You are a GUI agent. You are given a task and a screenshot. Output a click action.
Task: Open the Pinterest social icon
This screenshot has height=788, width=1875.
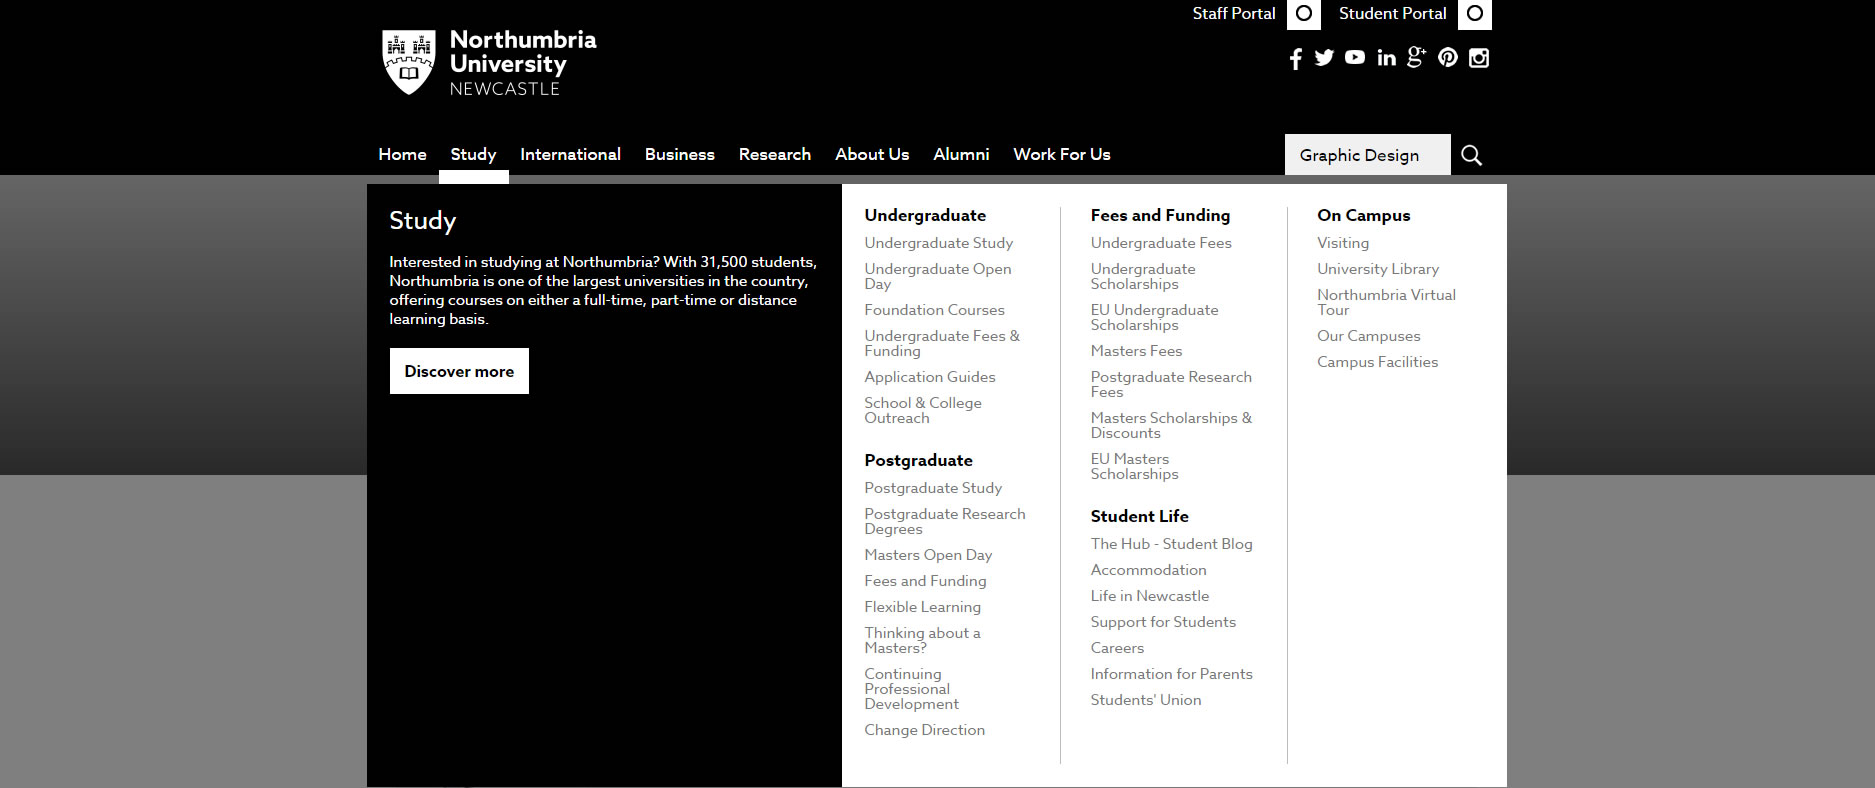click(x=1448, y=58)
